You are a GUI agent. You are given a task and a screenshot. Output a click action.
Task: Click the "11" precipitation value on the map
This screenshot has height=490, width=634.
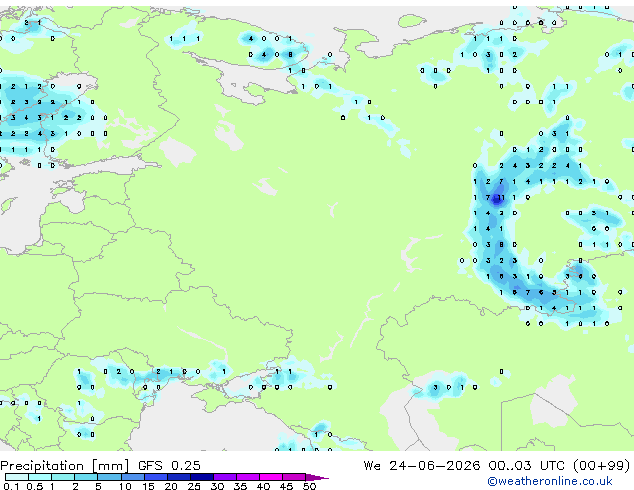coord(501,197)
